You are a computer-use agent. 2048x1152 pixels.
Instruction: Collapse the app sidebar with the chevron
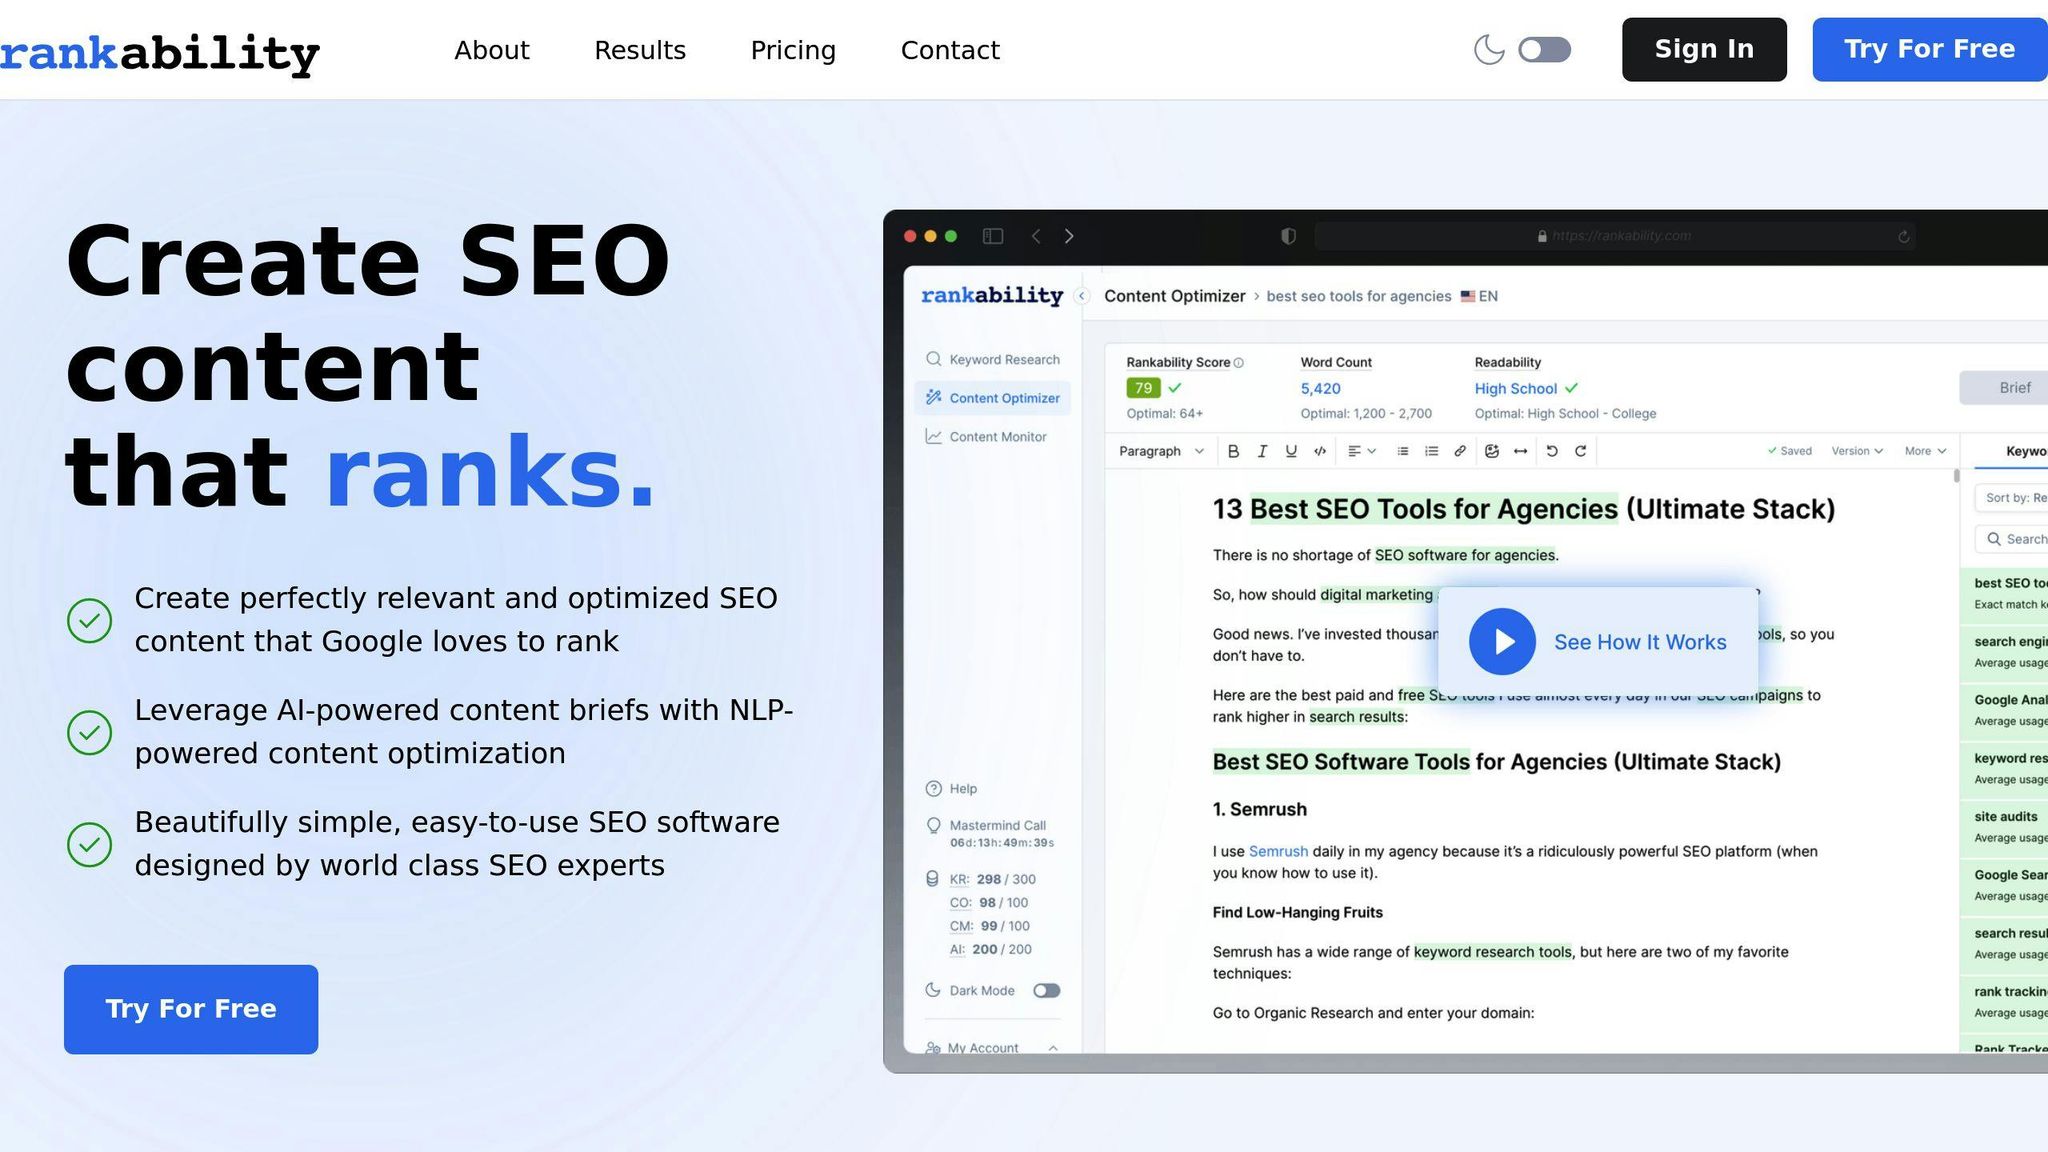(x=1081, y=296)
